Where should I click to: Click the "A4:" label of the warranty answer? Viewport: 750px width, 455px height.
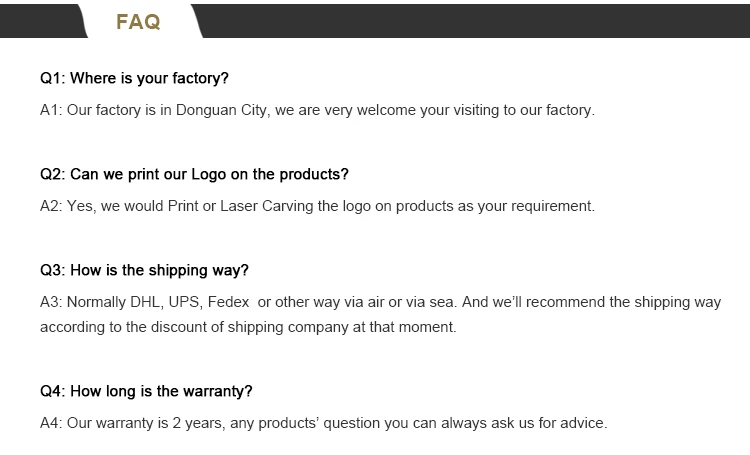[x=51, y=423]
